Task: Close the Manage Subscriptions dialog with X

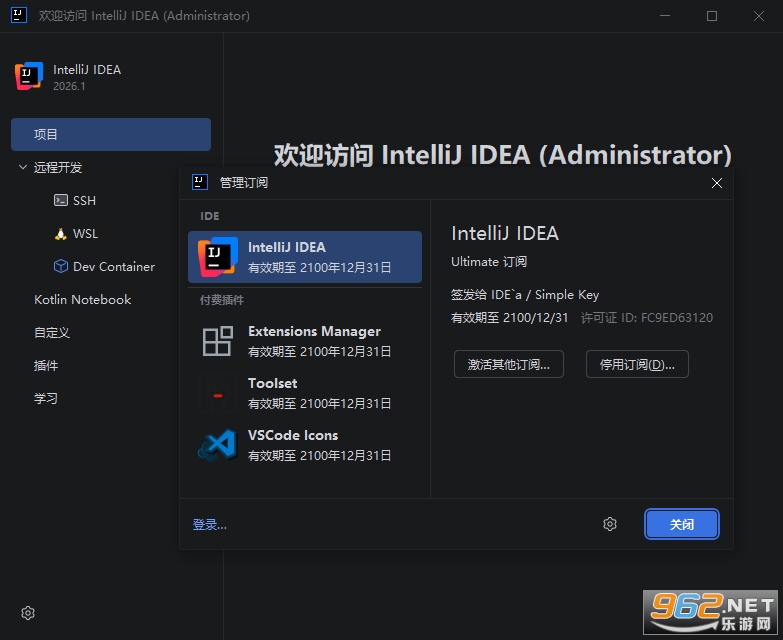Action: (x=717, y=183)
